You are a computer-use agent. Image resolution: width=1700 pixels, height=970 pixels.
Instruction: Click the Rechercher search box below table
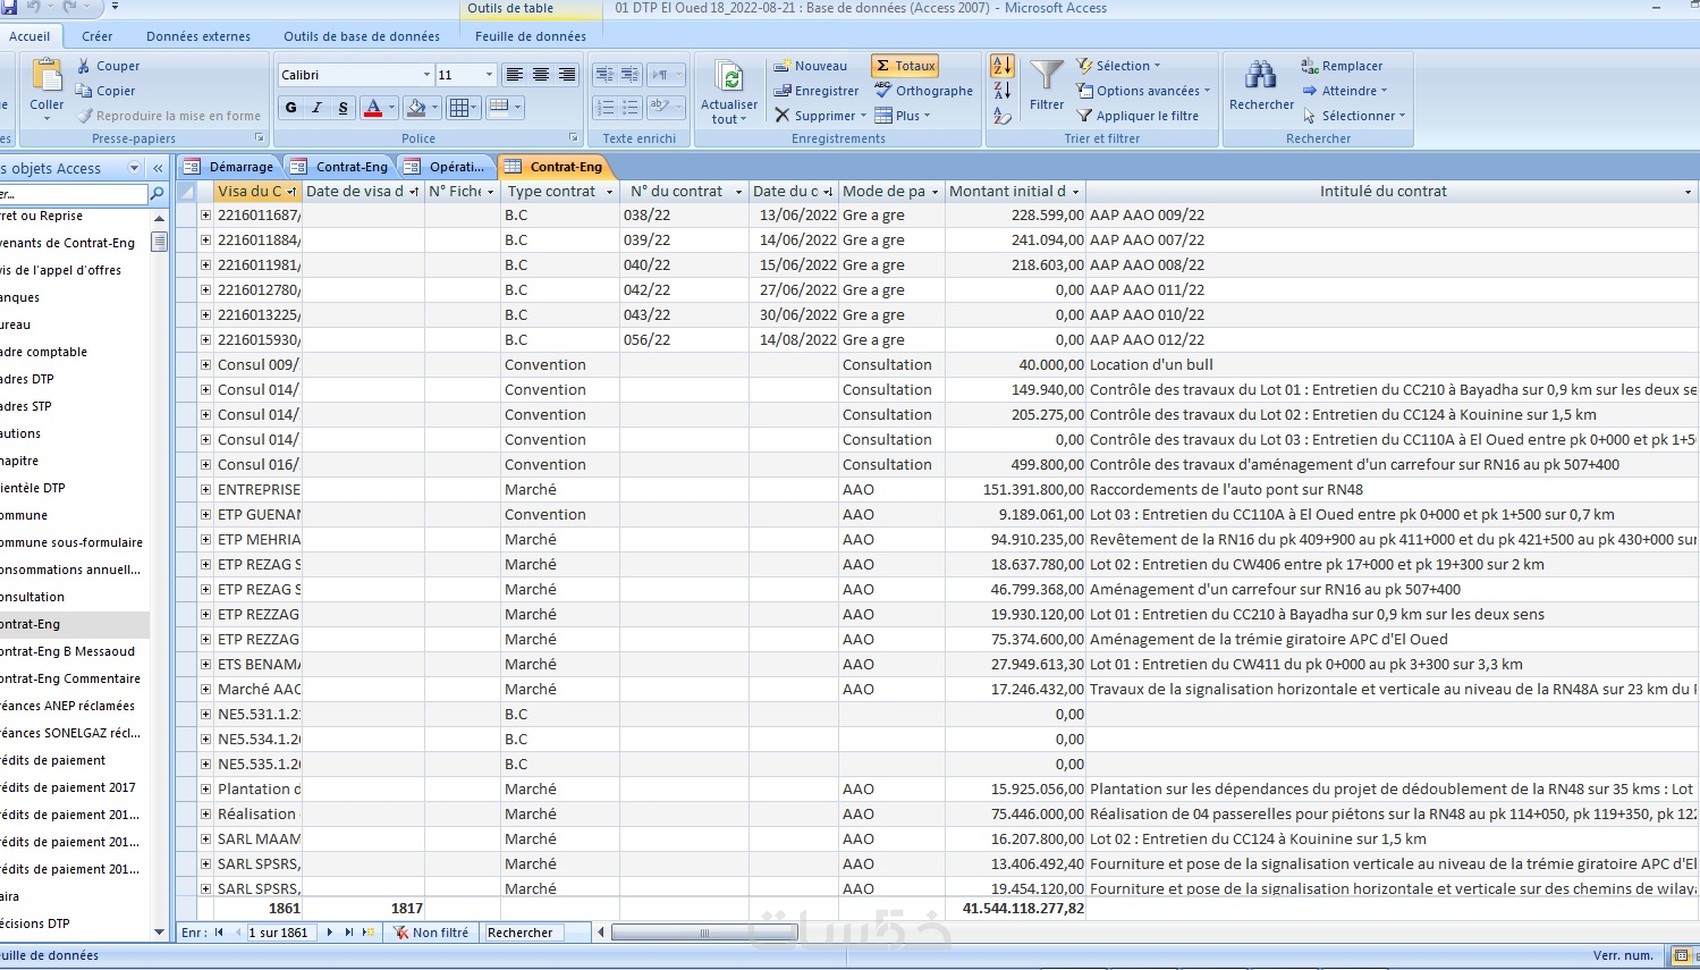coord(523,932)
